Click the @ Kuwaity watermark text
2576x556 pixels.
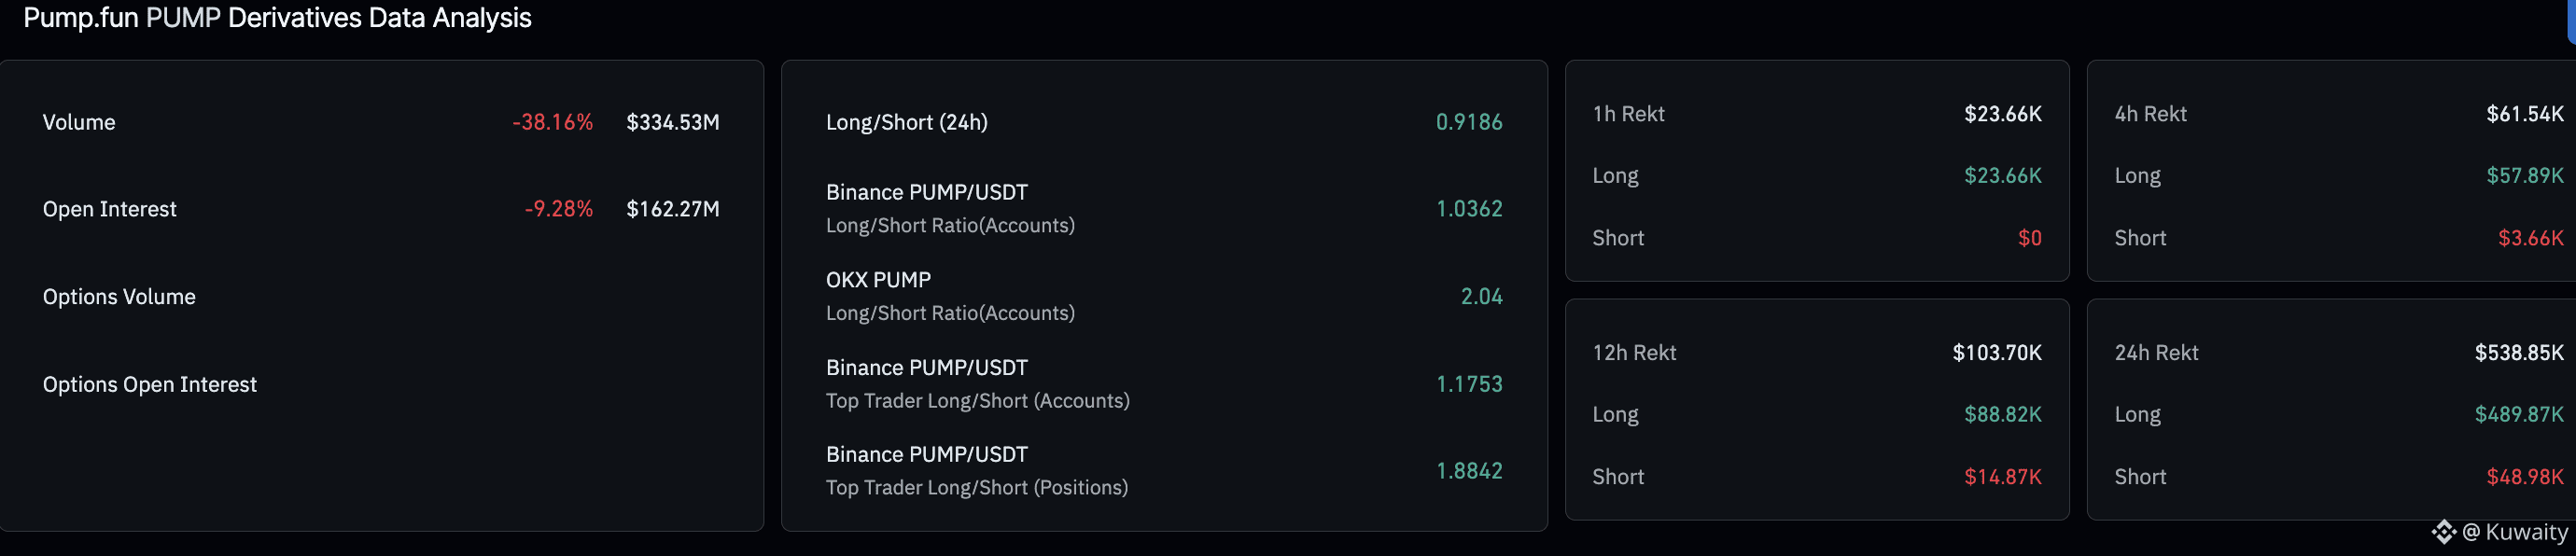point(2514,532)
